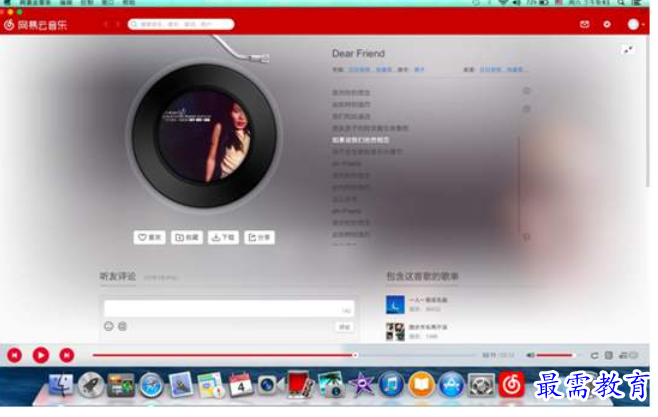Click the highlighted white lyric line
Viewport: 658px width, 417px height.
361,140
